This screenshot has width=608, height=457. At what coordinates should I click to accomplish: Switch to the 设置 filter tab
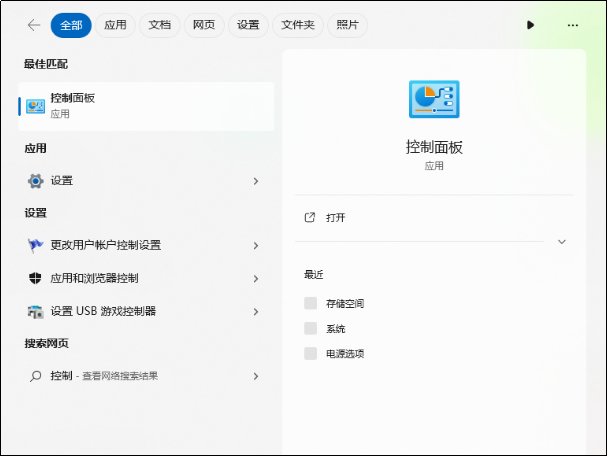pyautogui.click(x=248, y=25)
